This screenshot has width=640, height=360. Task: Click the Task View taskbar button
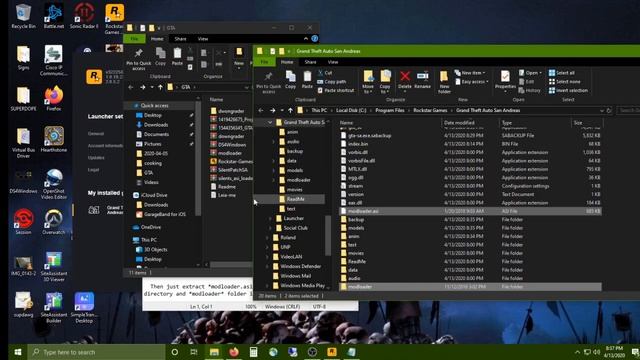pyautogui.click(x=194, y=352)
